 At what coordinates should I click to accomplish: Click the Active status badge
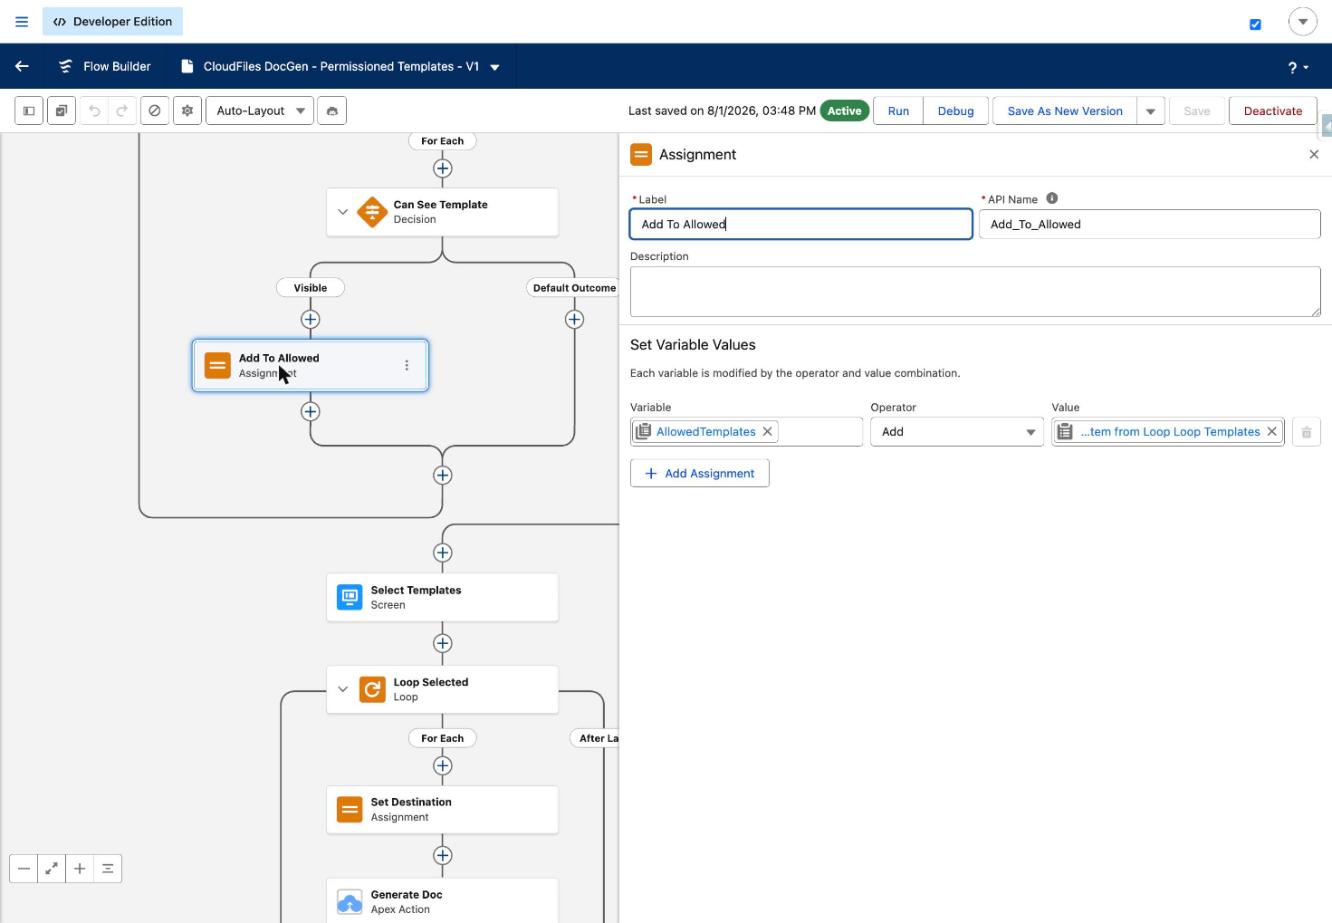[x=844, y=111]
